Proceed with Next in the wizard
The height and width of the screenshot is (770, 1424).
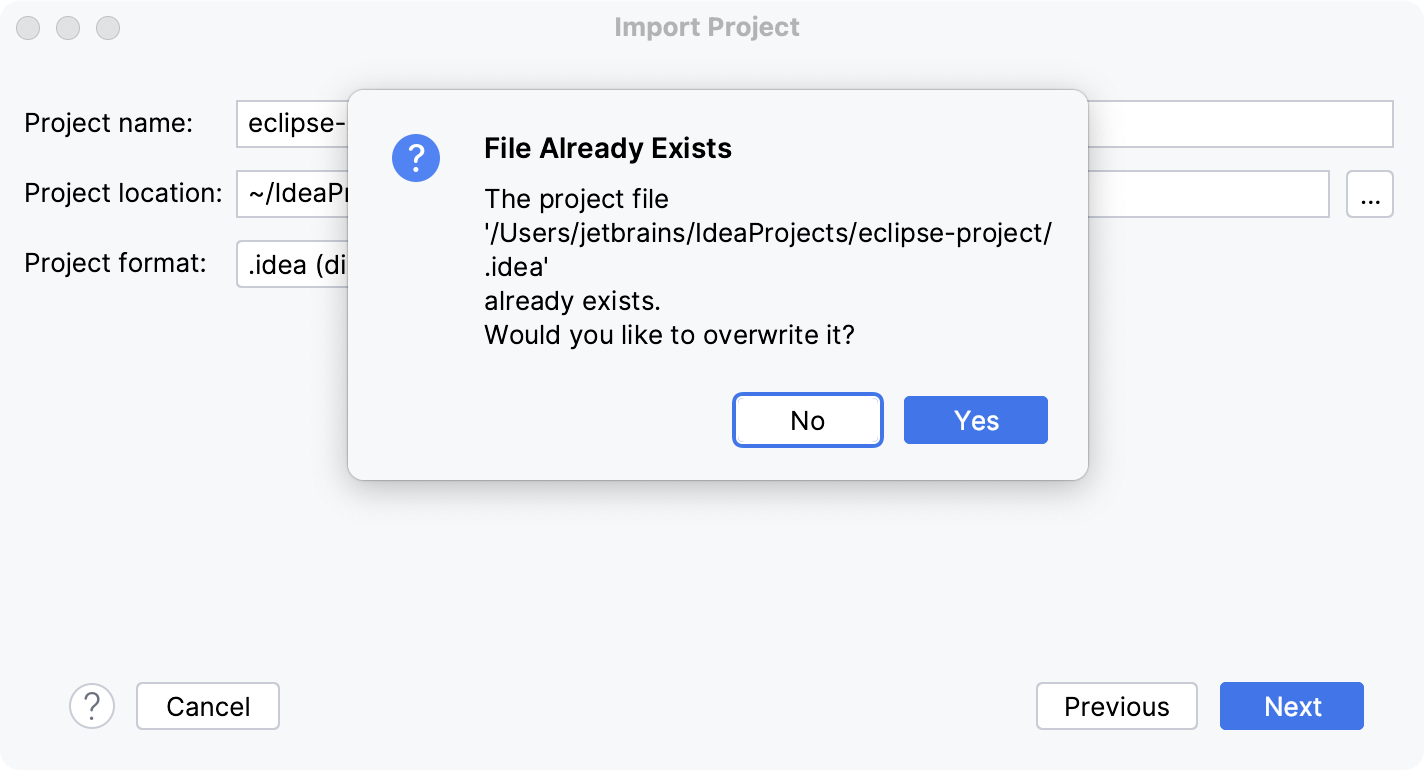pyautogui.click(x=1291, y=706)
